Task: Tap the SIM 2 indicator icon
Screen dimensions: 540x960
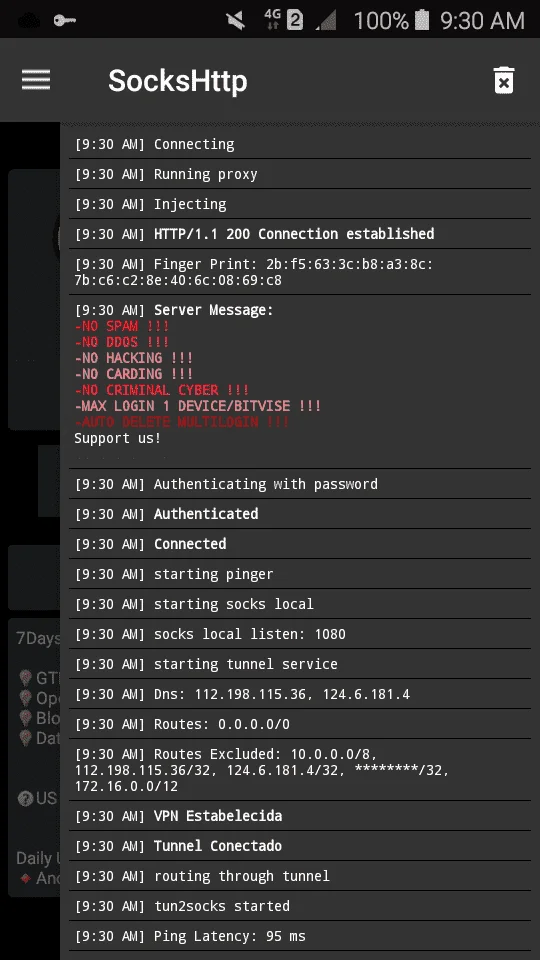Action: coord(295,20)
